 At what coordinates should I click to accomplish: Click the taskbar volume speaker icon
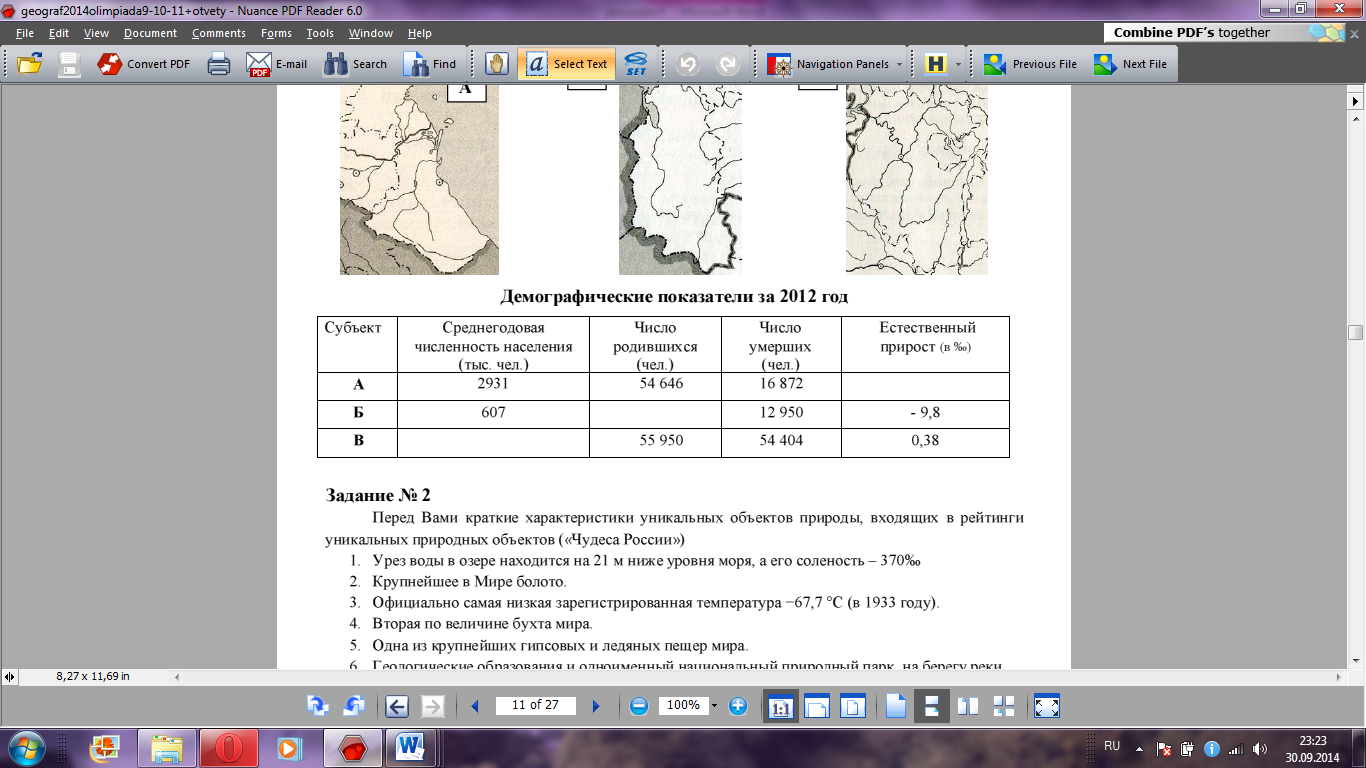pyautogui.click(x=1259, y=748)
